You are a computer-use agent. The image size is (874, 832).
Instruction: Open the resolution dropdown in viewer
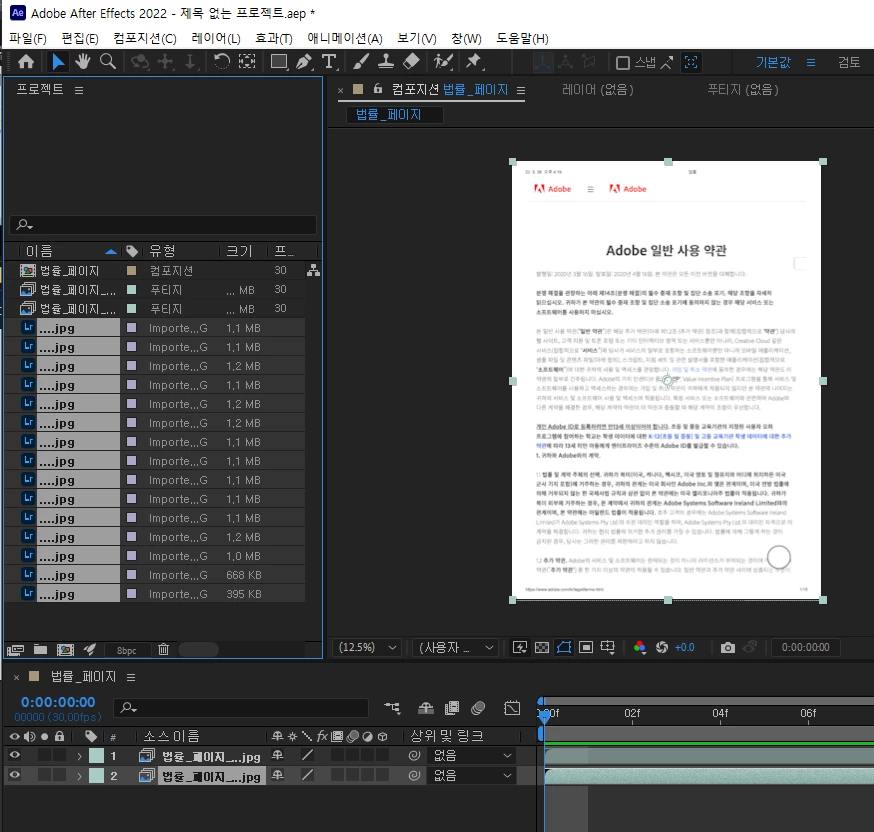[456, 647]
